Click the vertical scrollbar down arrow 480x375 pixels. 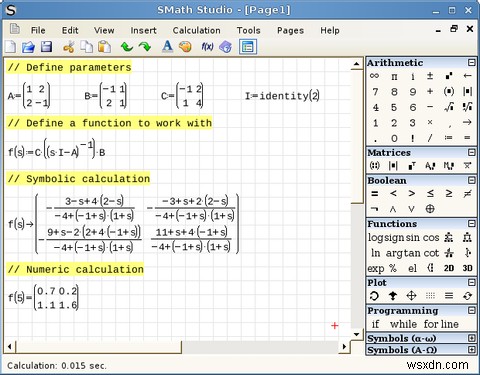(x=357, y=334)
